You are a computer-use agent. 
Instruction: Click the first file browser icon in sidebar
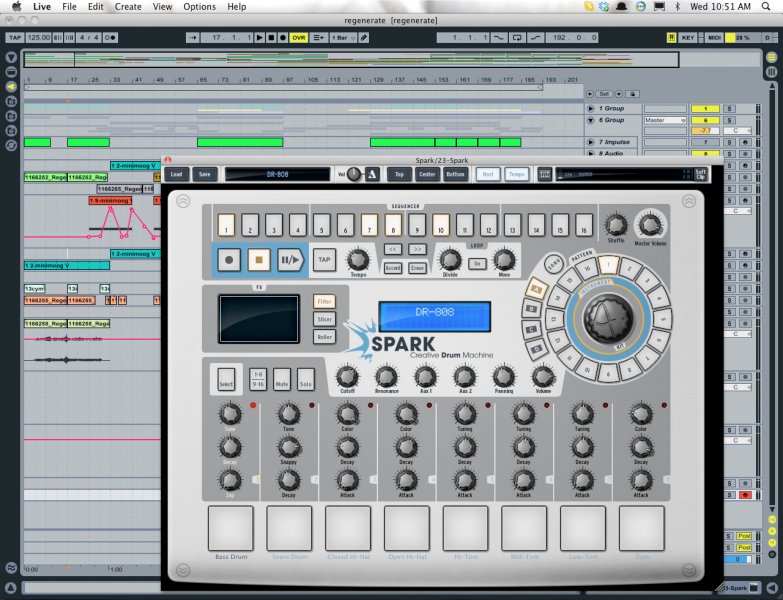pos(11,101)
